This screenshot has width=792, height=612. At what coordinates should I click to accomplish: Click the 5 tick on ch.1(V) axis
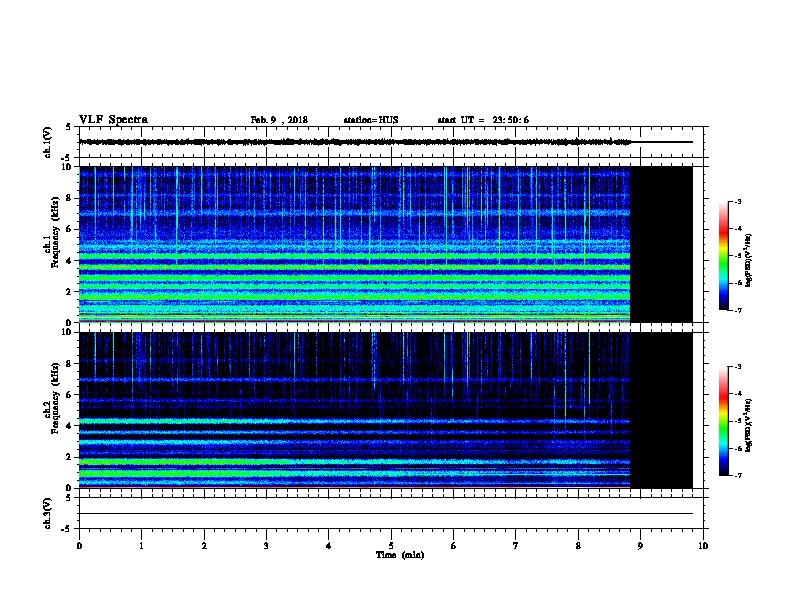pyautogui.click(x=69, y=127)
